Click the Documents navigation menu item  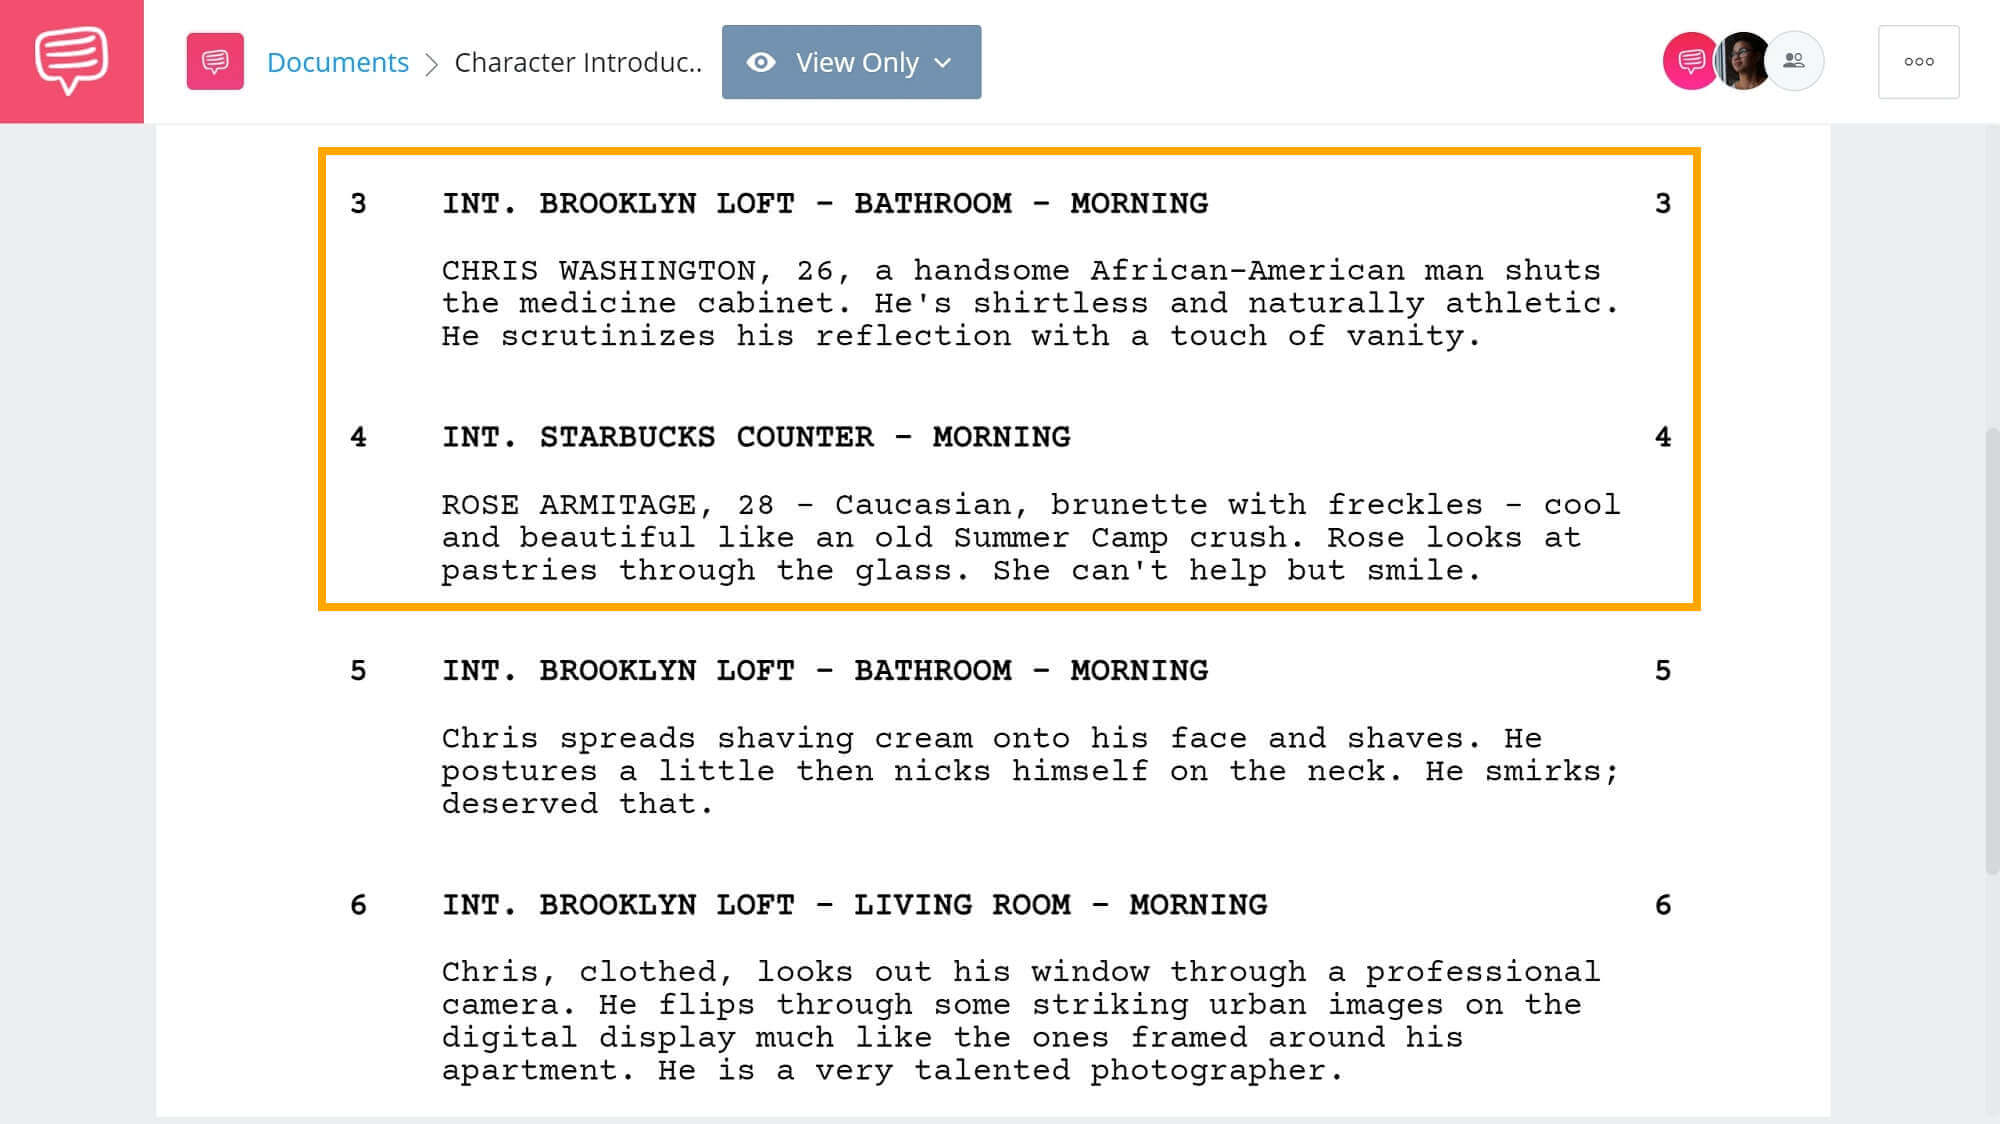click(x=337, y=60)
